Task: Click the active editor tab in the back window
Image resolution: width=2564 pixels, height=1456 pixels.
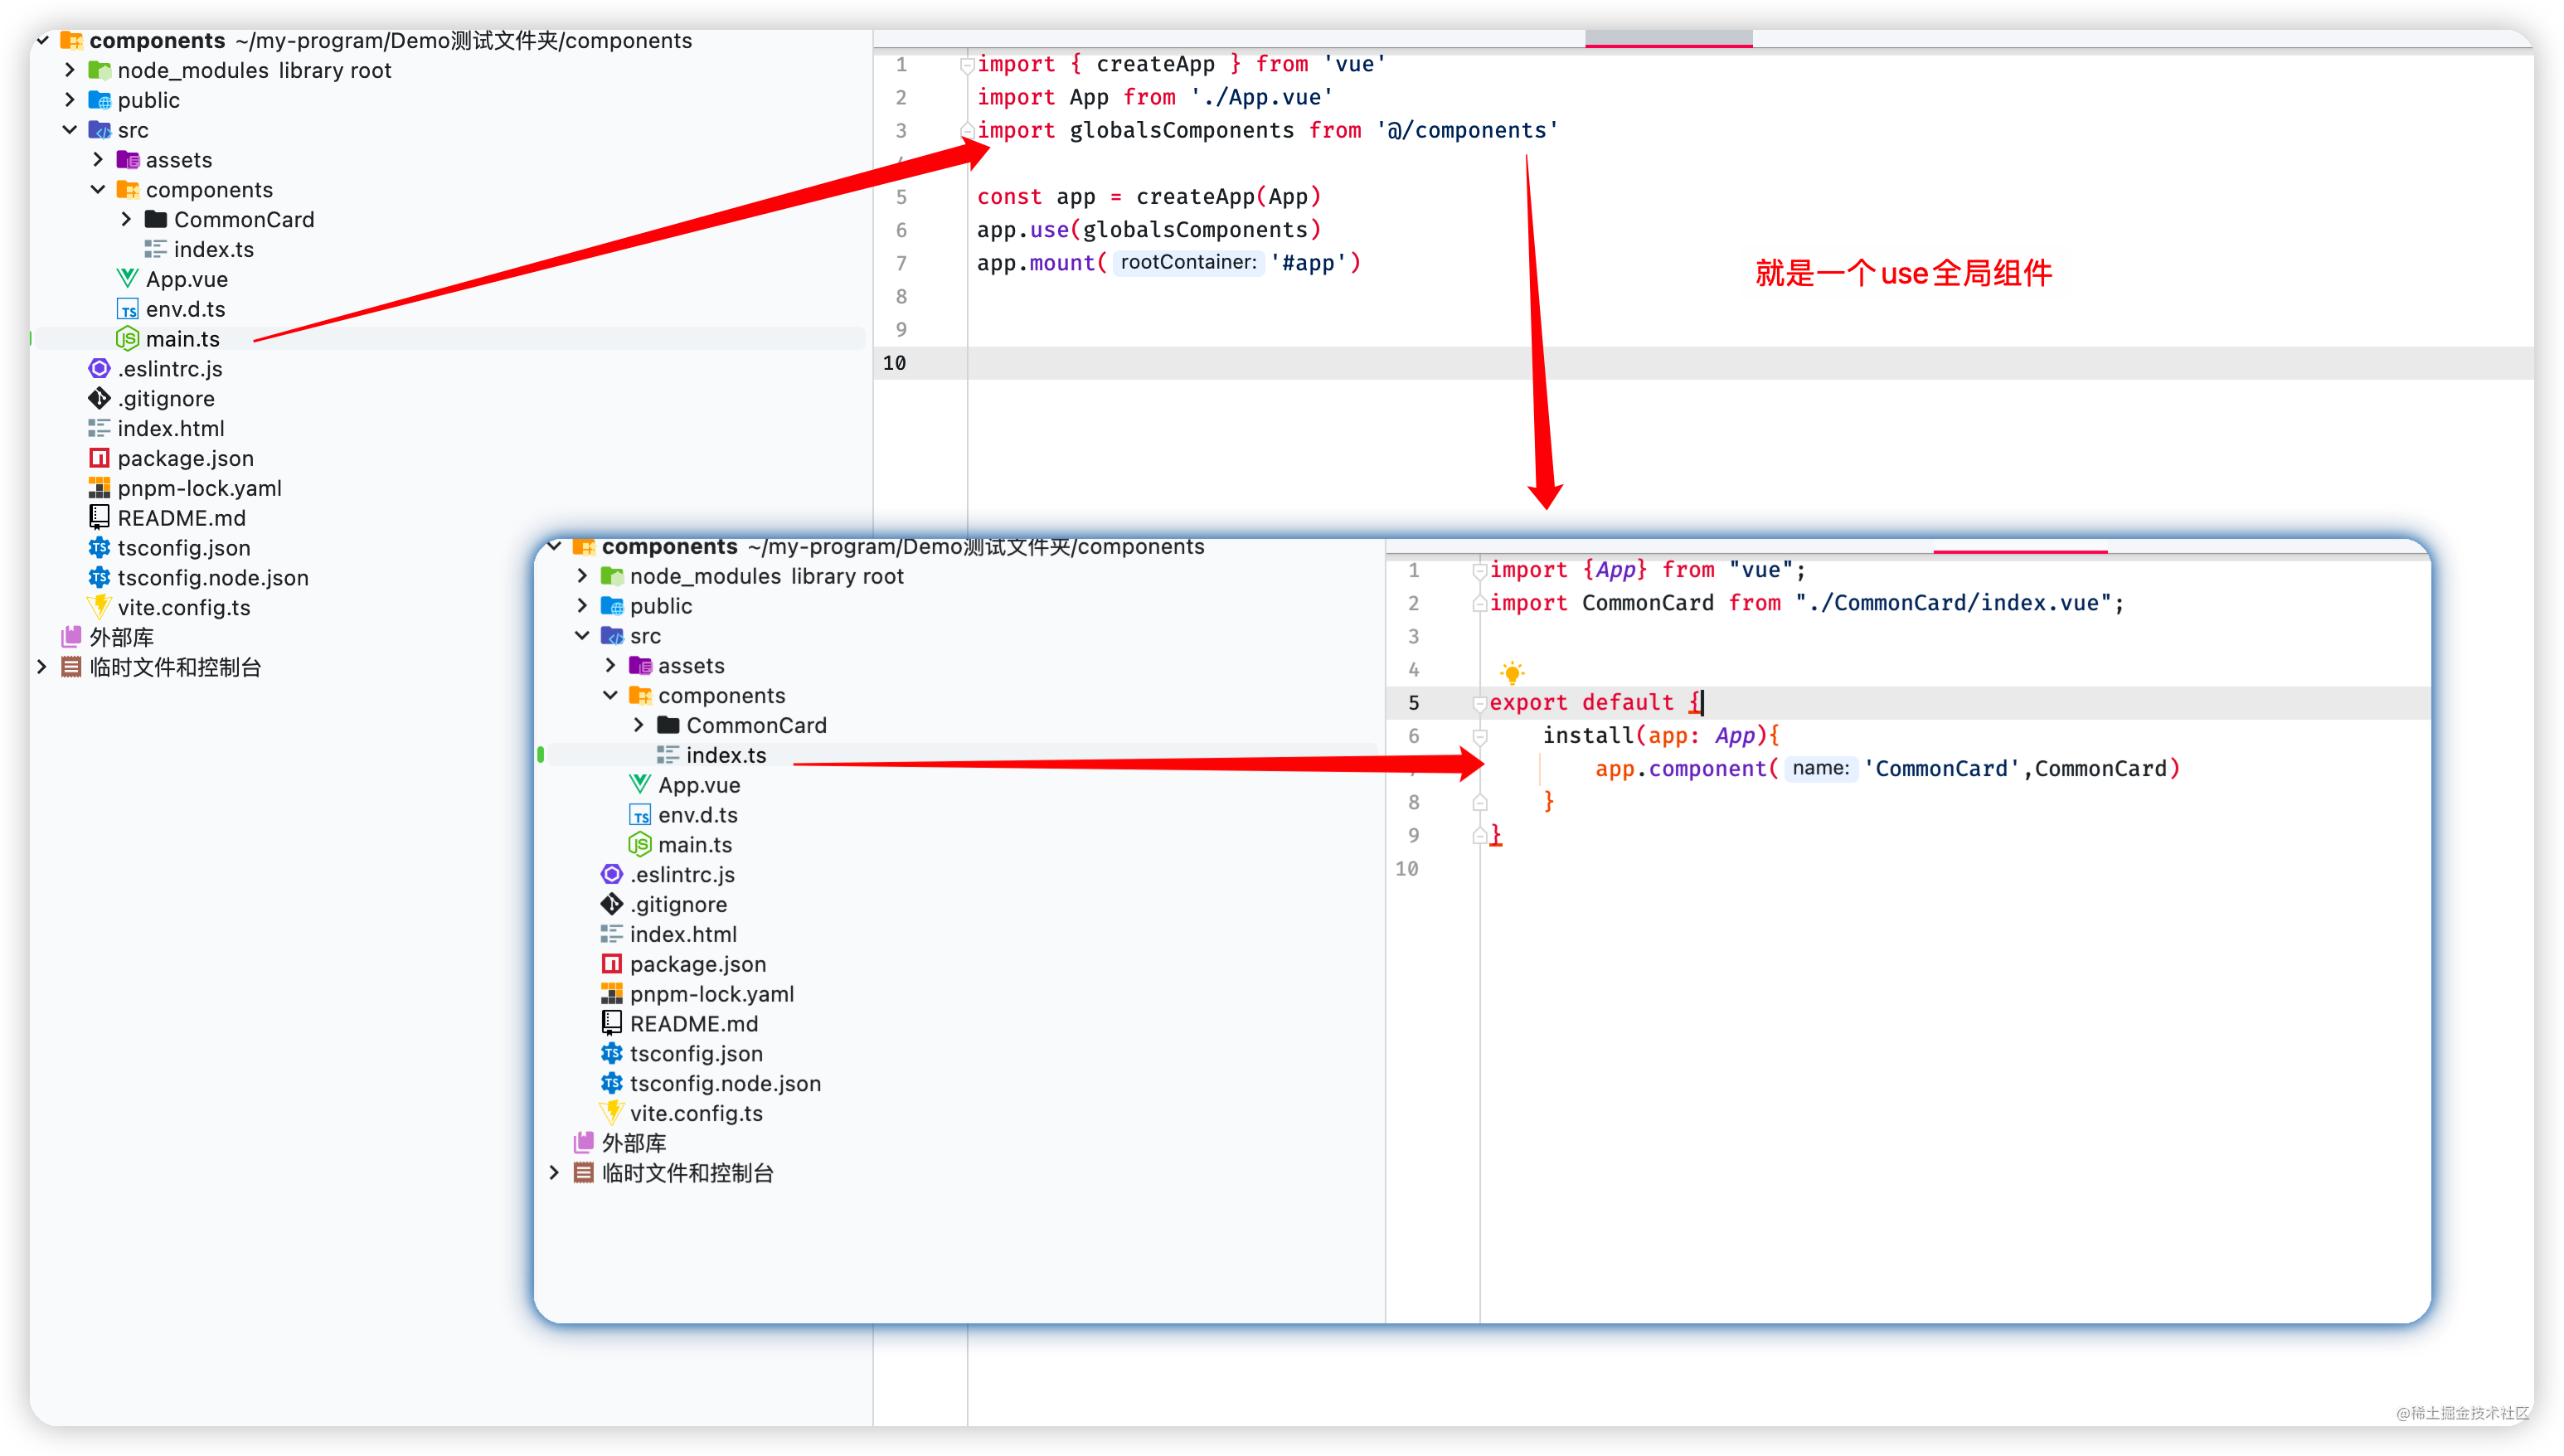Action: 1668,38
